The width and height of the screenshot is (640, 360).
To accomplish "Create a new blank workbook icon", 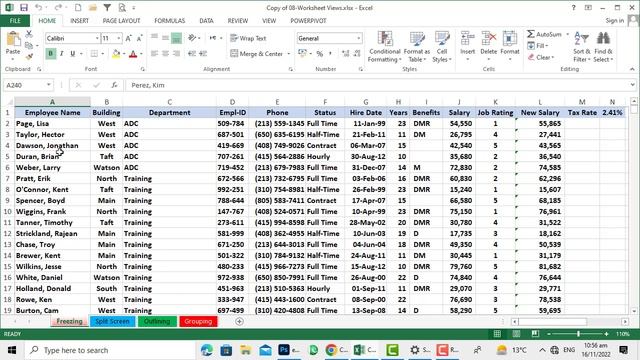I will (x=78, y=7).
